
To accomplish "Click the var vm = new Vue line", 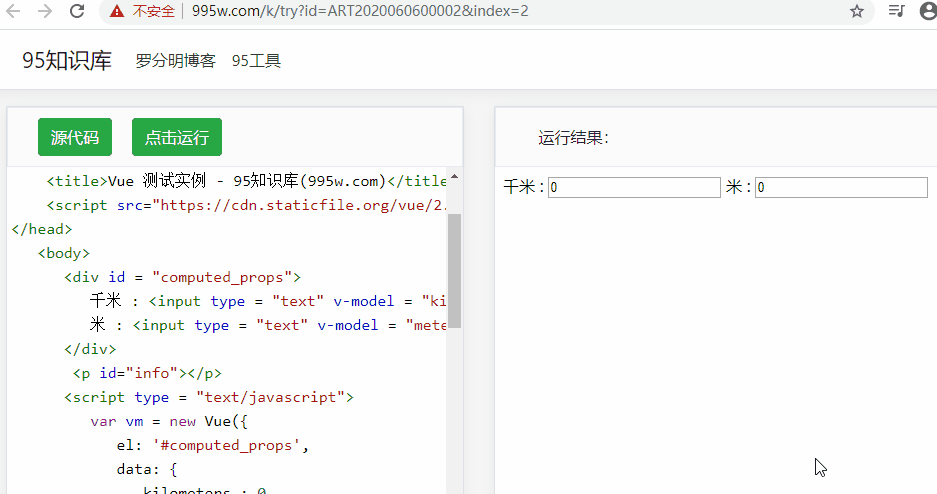I will (x=169, y=421).
